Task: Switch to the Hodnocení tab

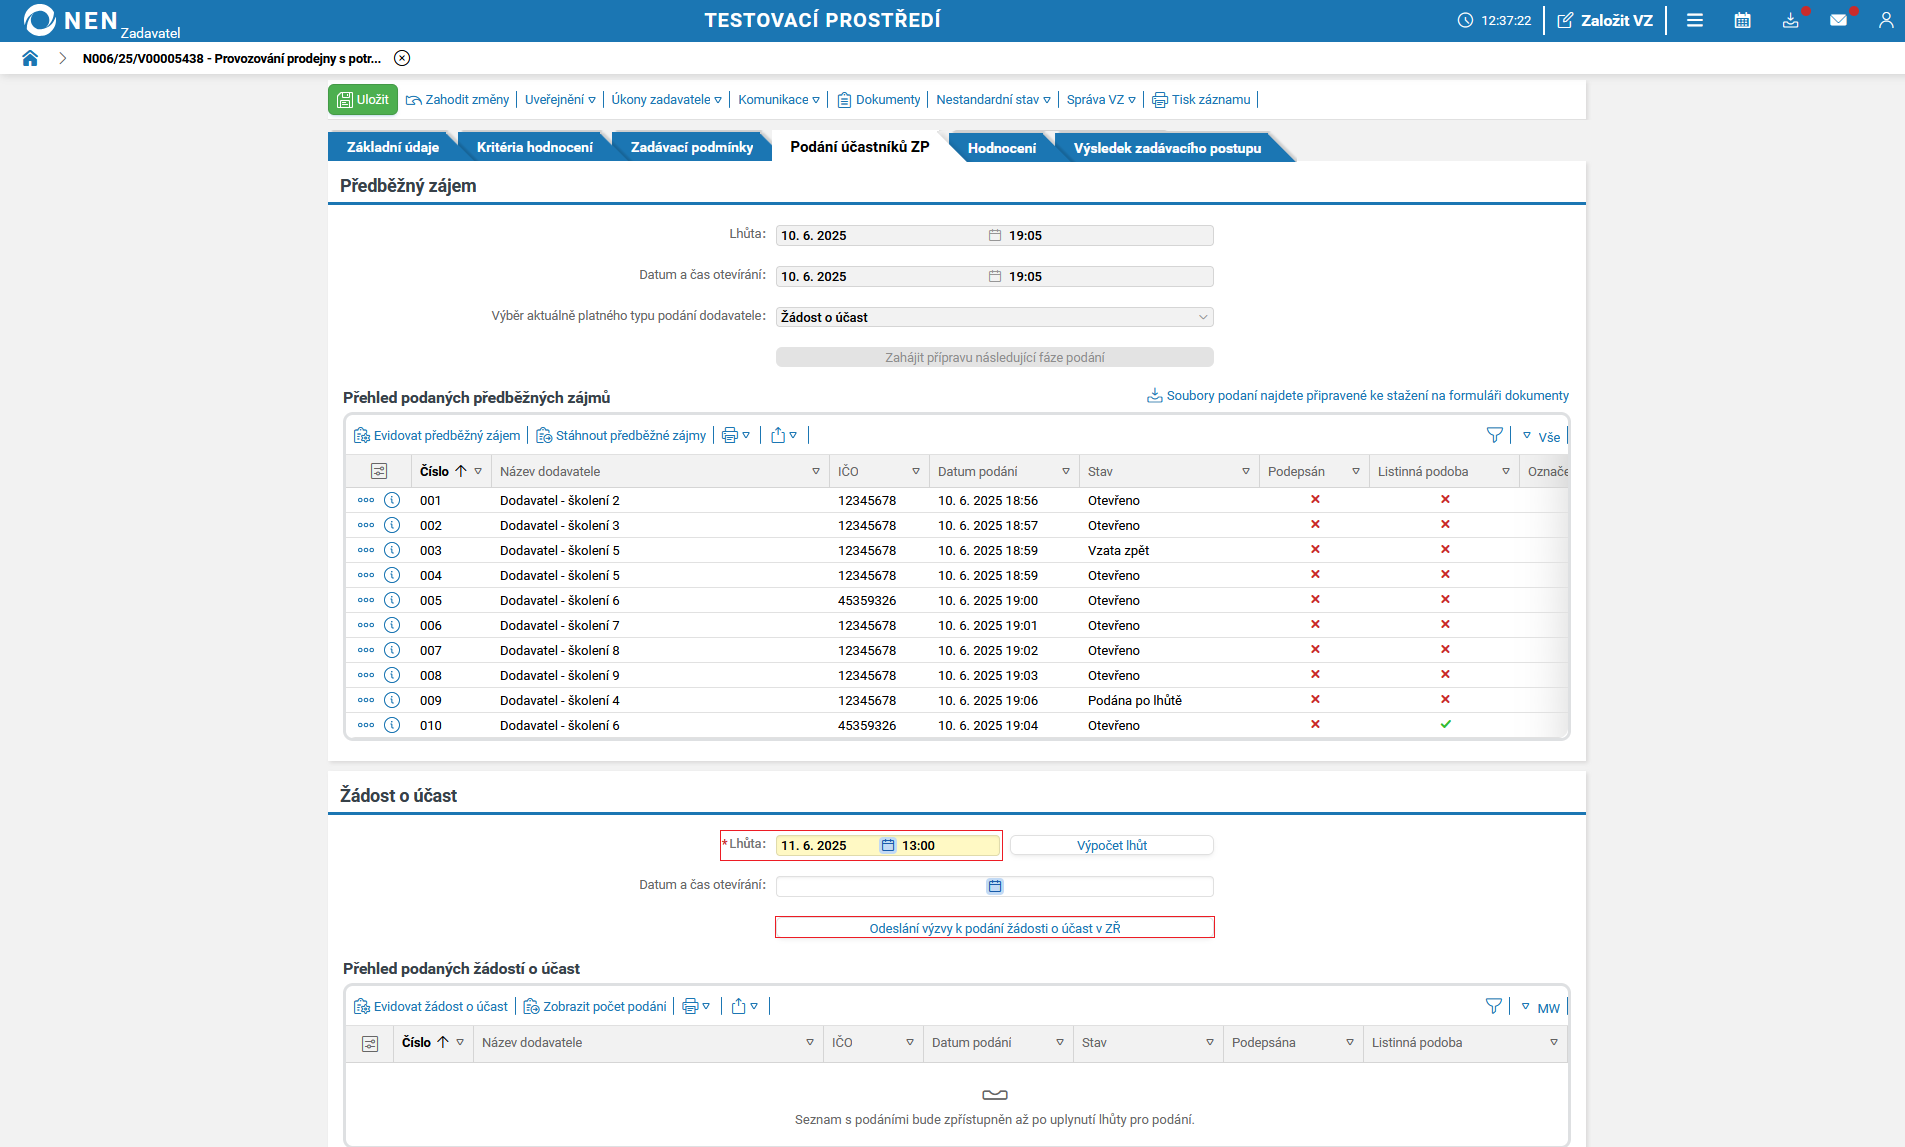Action: (x=1001, y=148)
